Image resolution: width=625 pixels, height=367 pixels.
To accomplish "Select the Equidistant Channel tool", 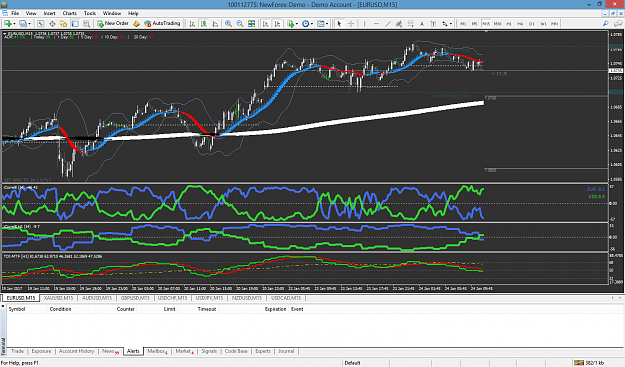I will (x=399, y=24).
